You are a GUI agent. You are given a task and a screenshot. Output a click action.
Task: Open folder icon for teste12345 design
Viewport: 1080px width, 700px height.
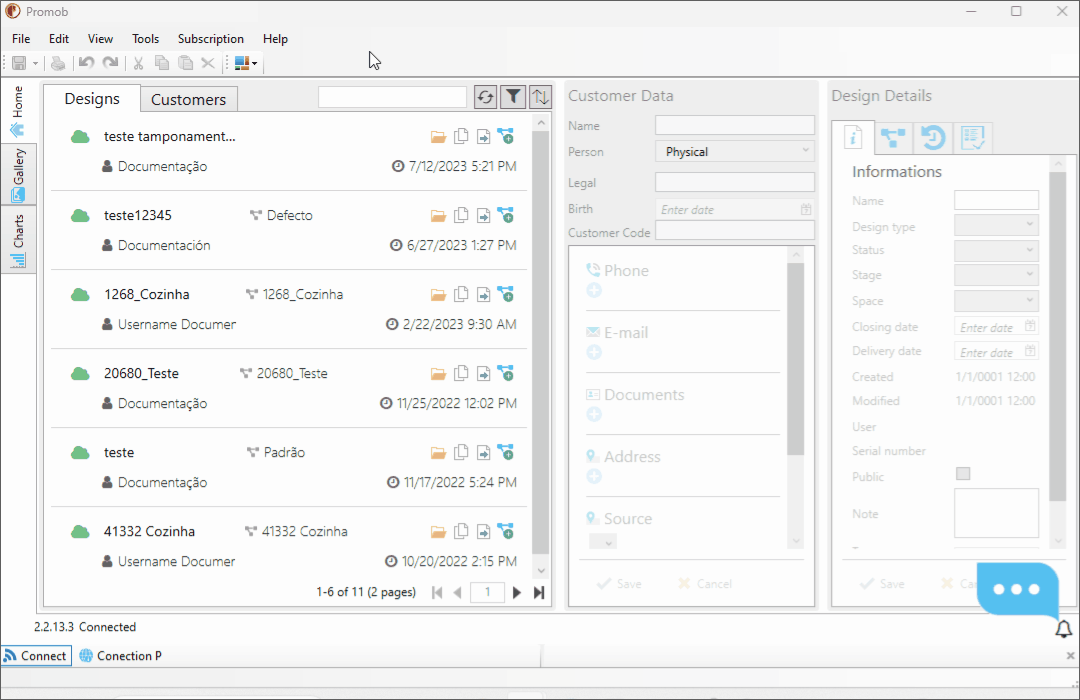438,216
